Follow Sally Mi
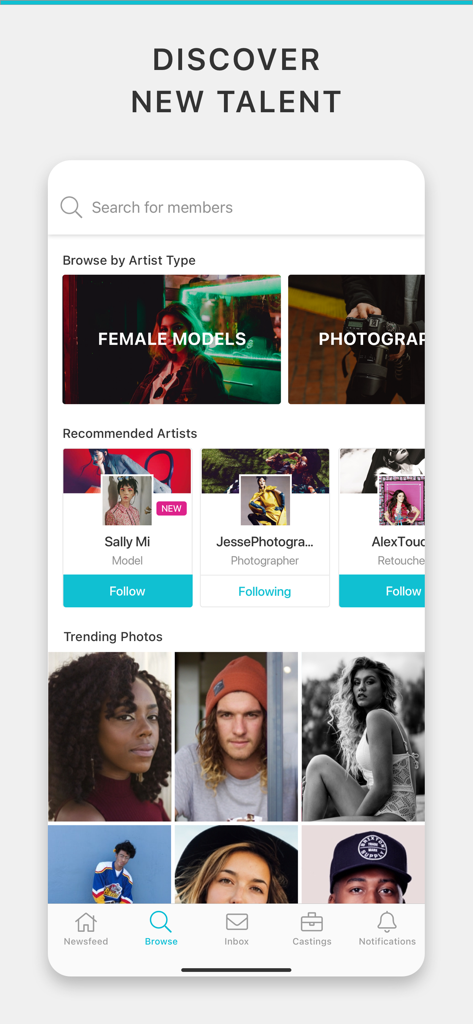Viewport: 473px width, 1024px height. click(127, 591)
